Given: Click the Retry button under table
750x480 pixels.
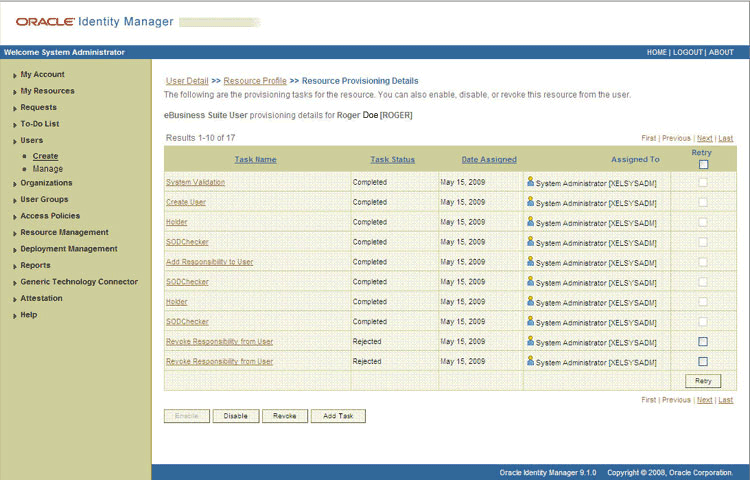Looking at the screenshot, I should 703,381.
